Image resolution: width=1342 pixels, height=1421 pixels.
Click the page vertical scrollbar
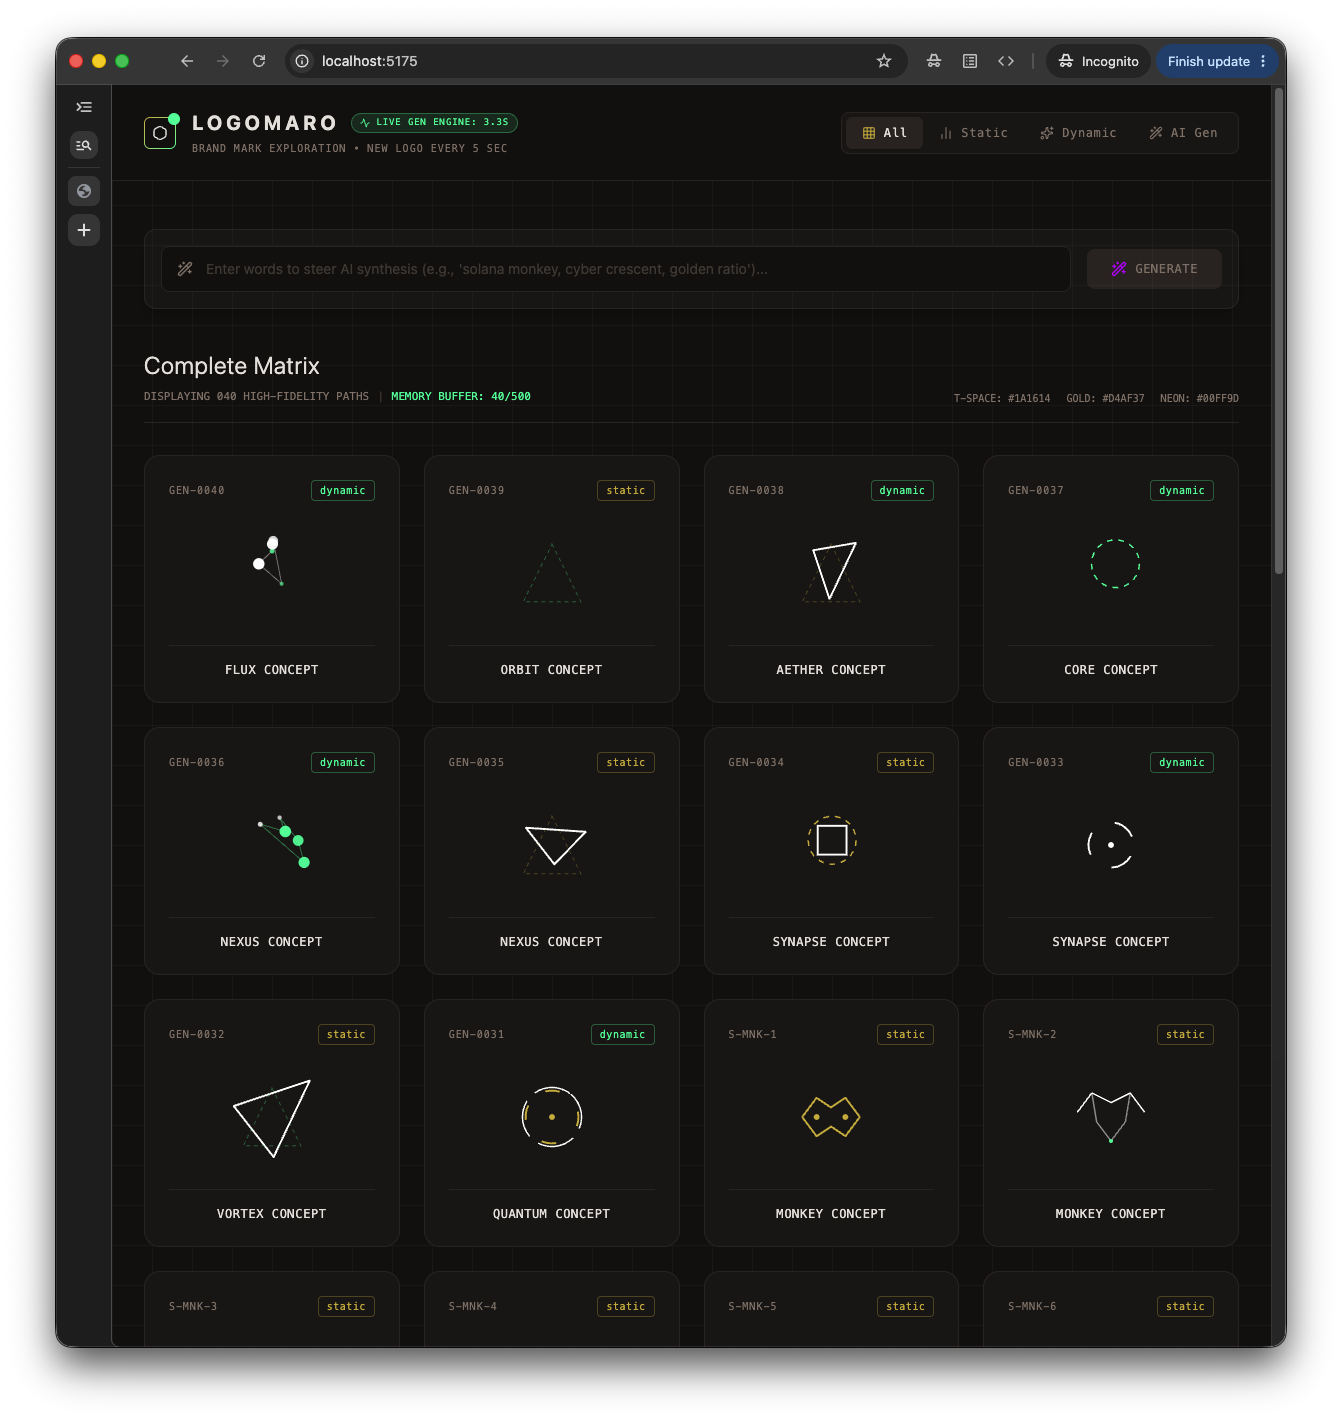(x=1278, y=330)
